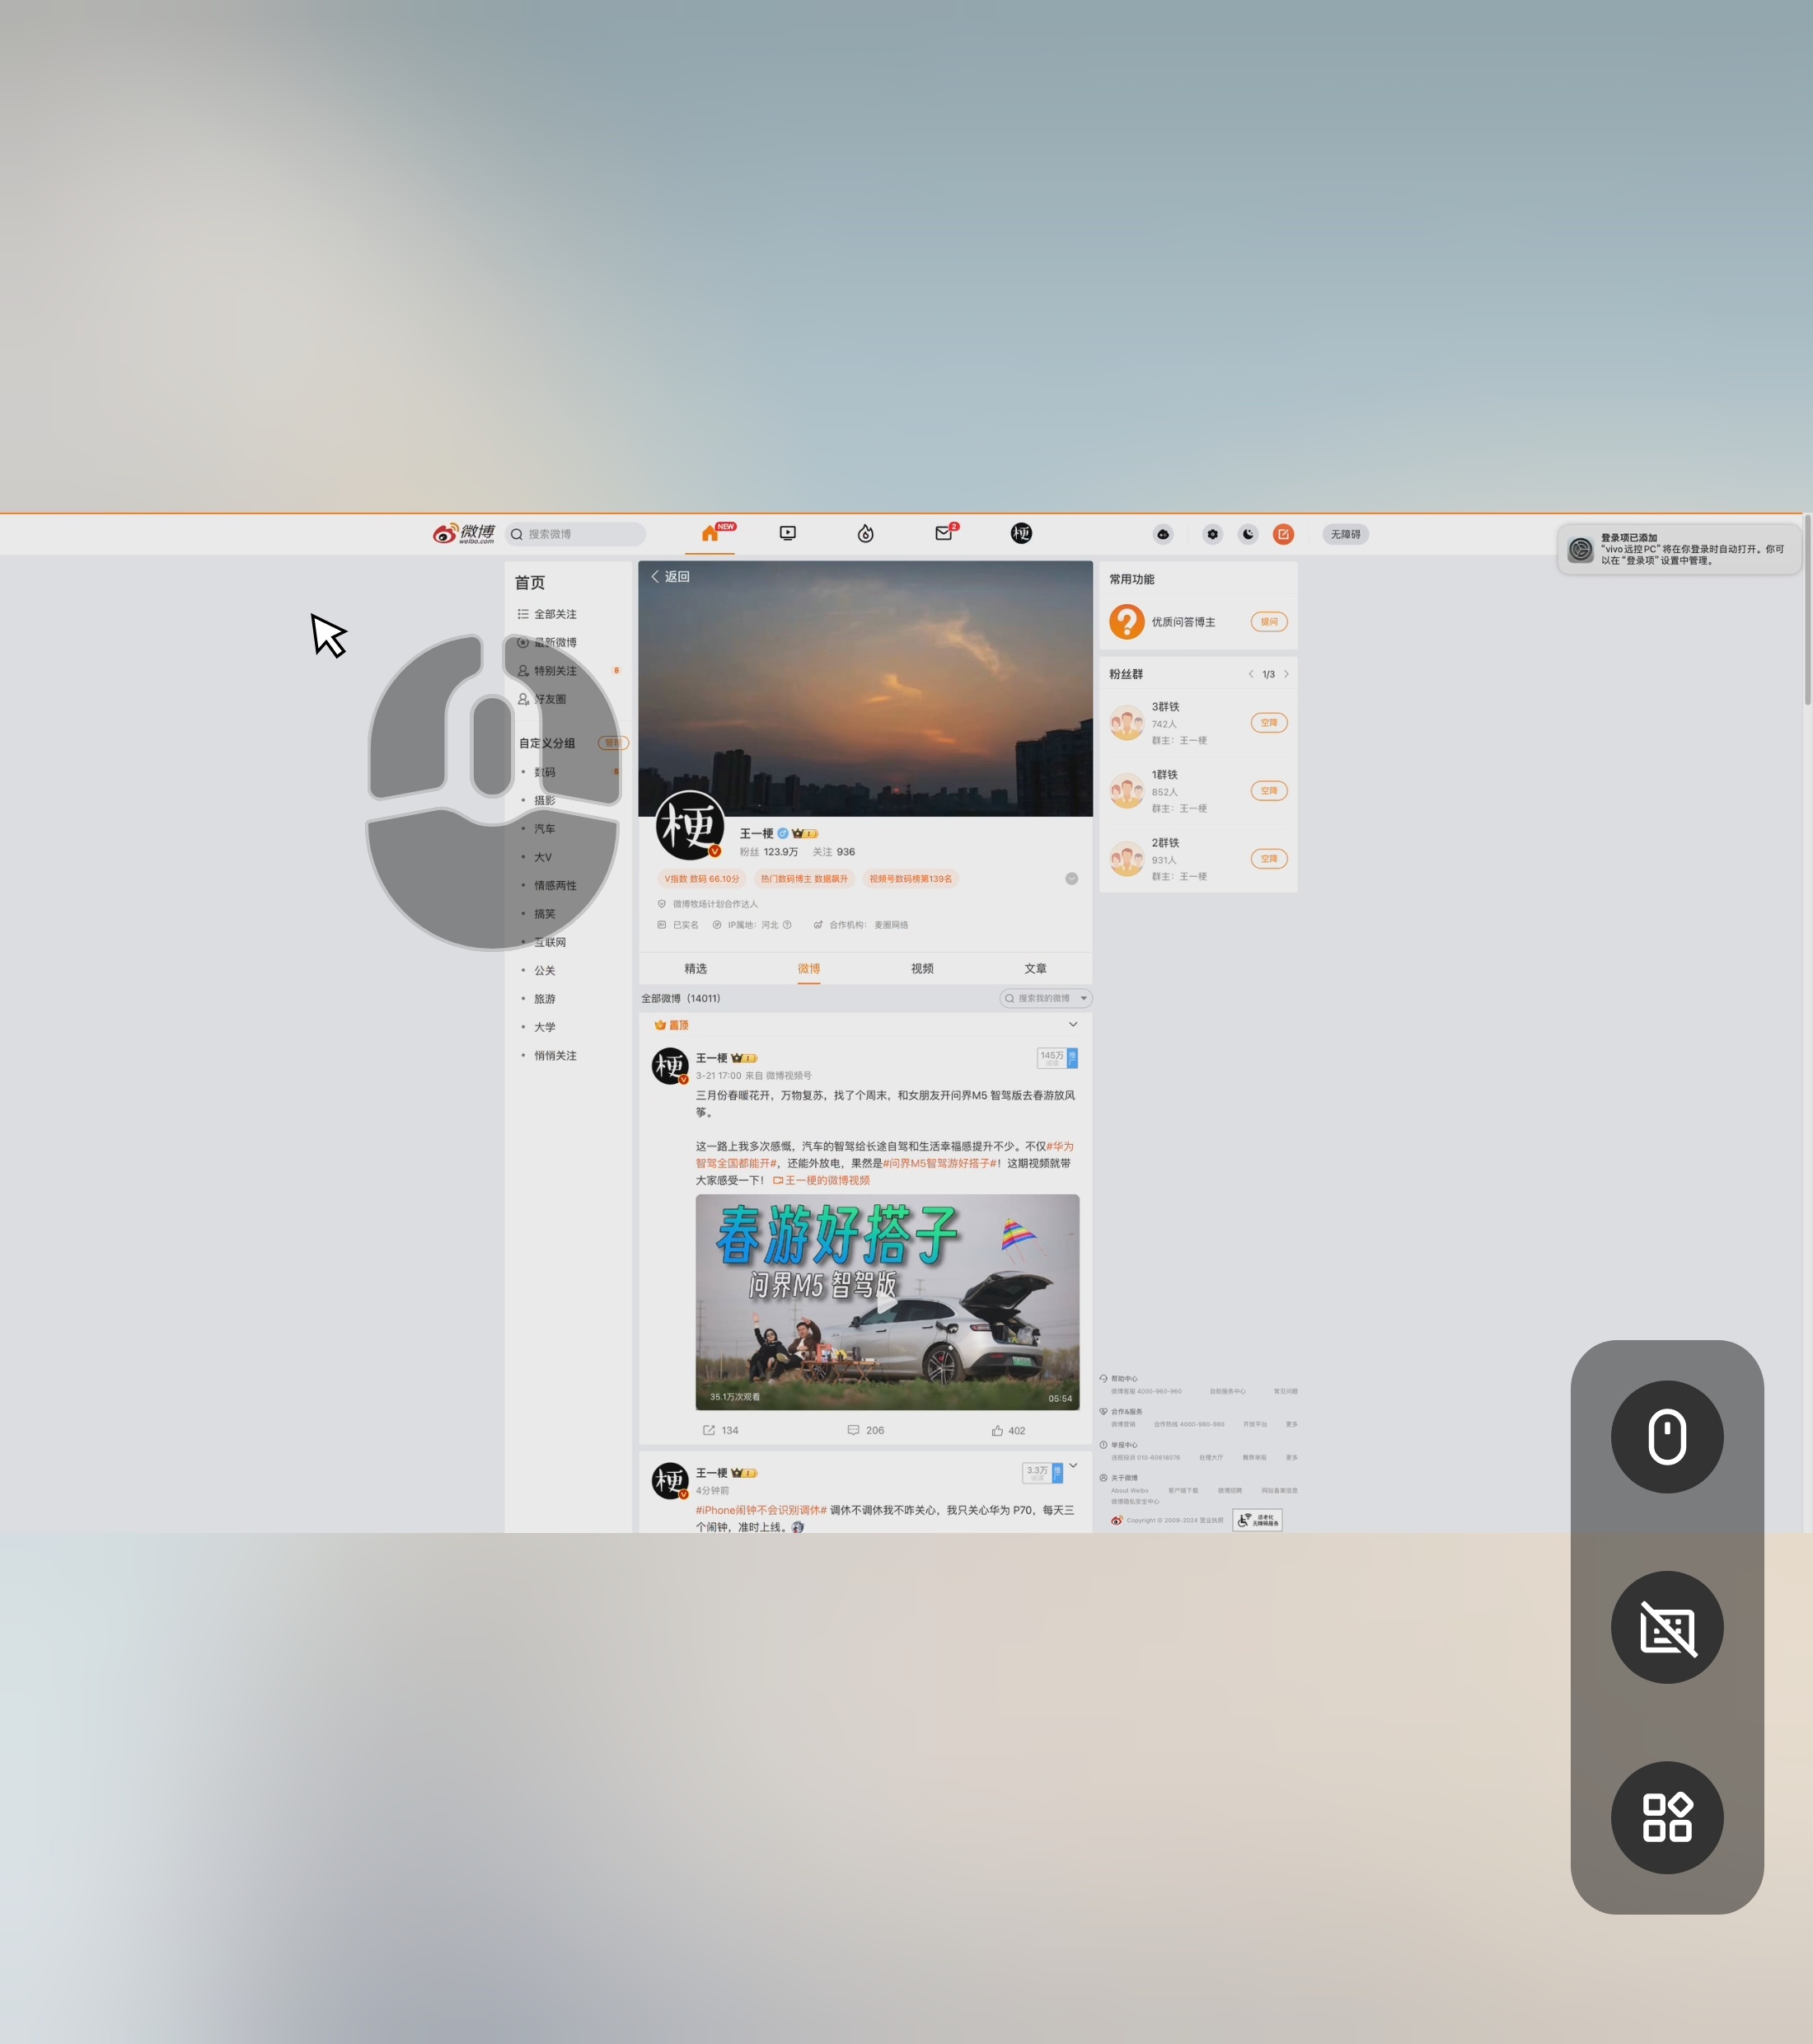
Task: Go to next fan group page arrow
Action: (1286, 674)
